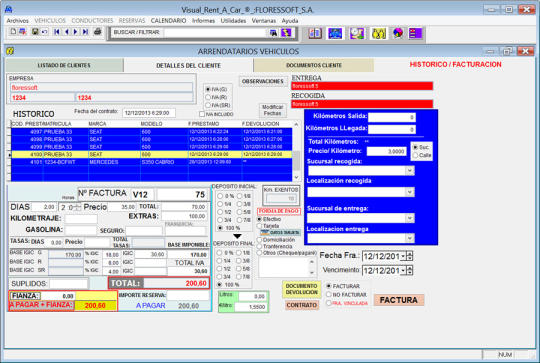Click the DOCUMENTO DEVOLUCION button
540x363 pixels.
pos(302,289)
